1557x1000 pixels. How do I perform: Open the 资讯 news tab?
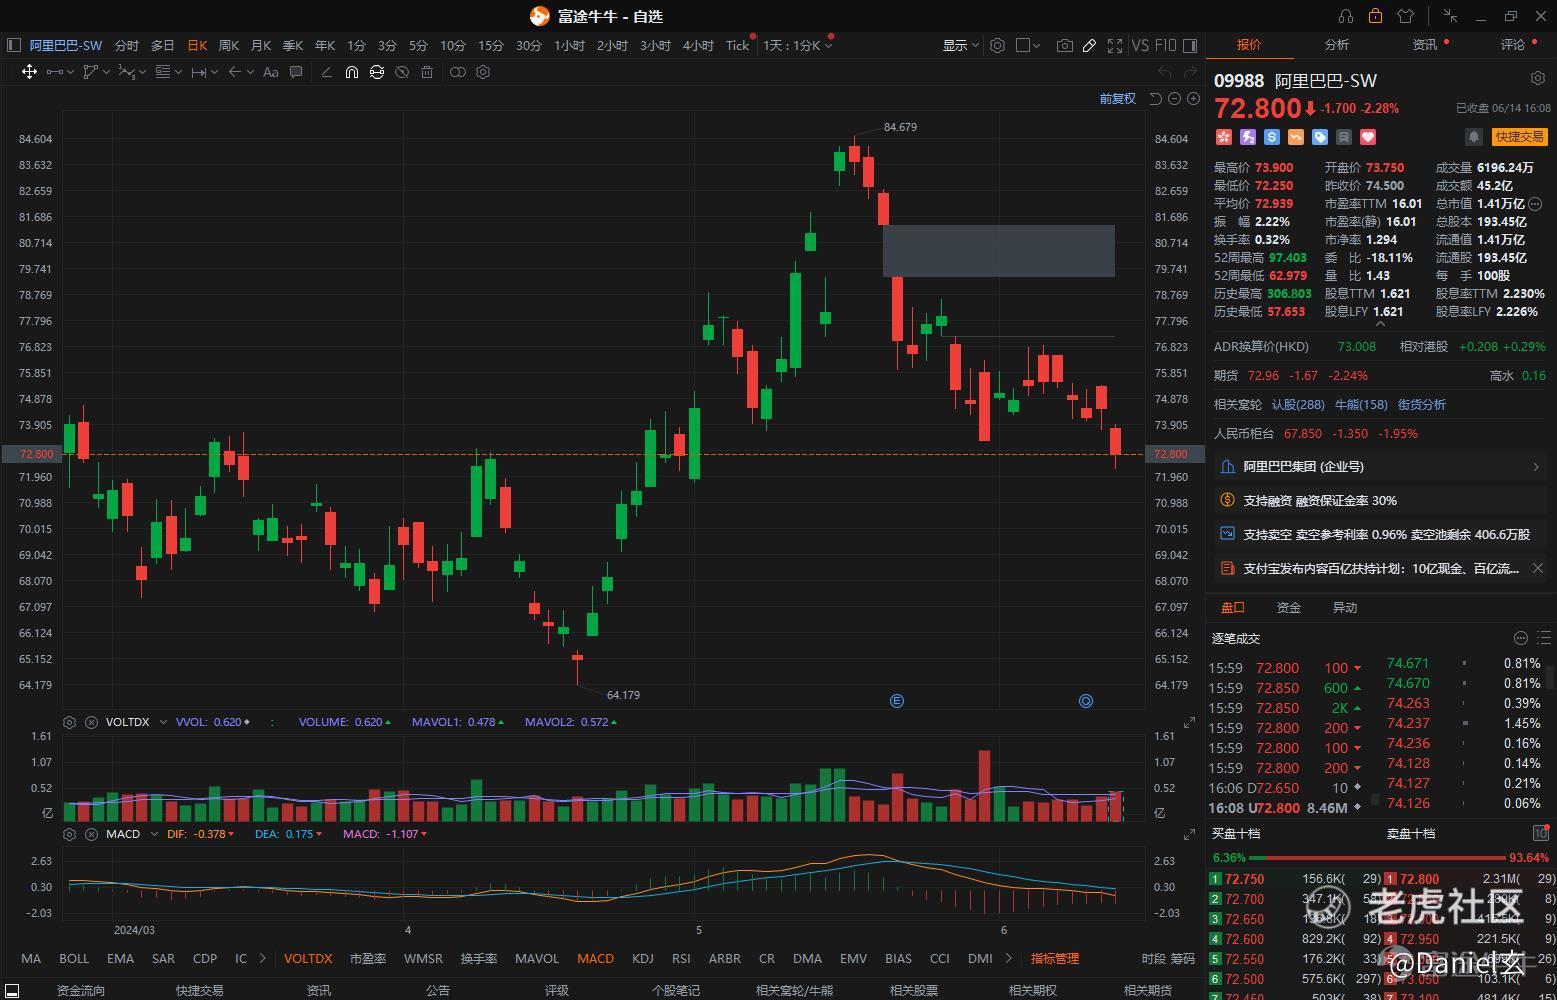pyautogui.click(x=1425, y=45)
